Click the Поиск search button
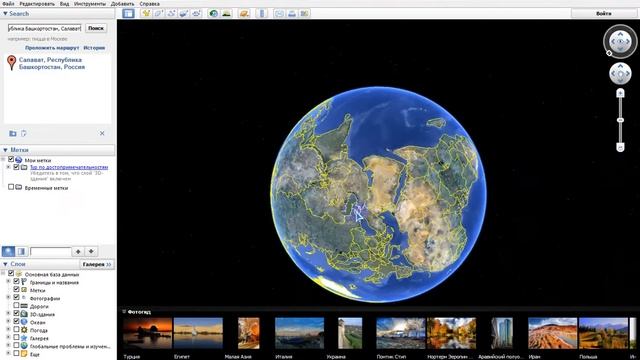 96,28
